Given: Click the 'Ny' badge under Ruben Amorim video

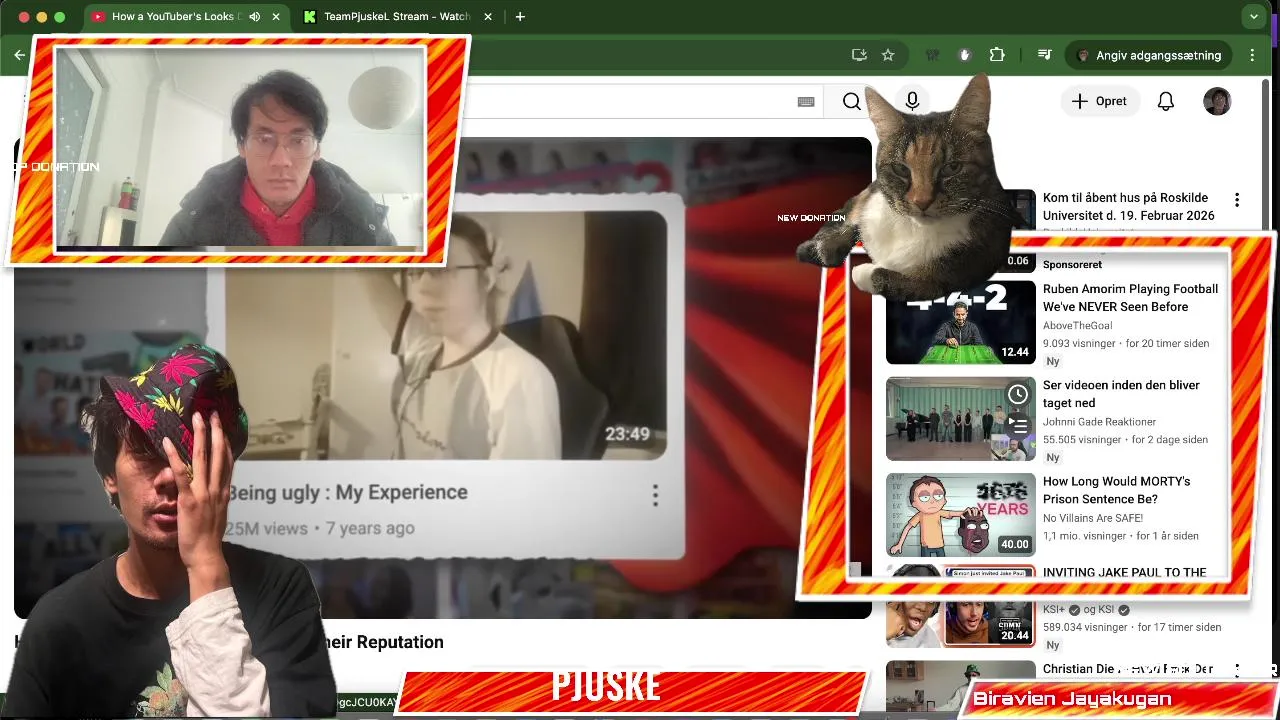Looking at the screenshot, I should click(x=1052, y=361).
